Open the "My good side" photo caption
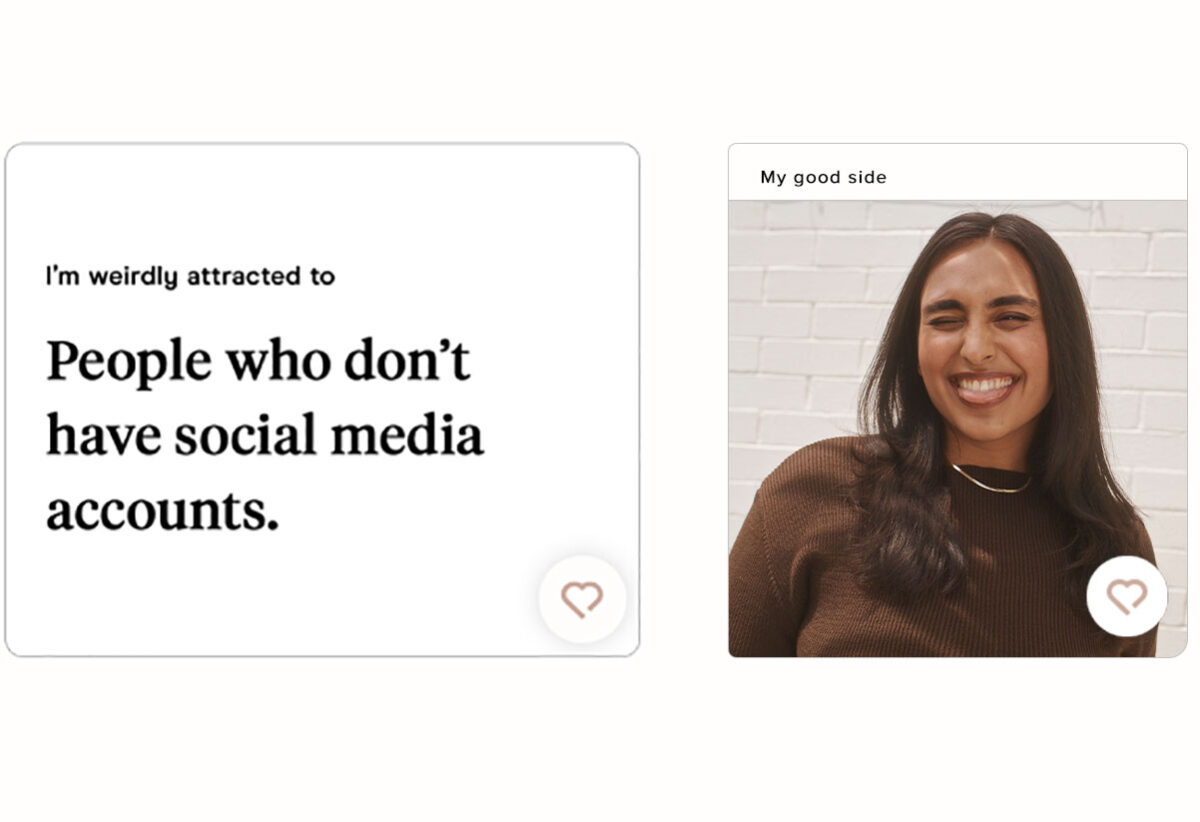The height and width of the screenshot is (822, 1200). coord(823,177)
